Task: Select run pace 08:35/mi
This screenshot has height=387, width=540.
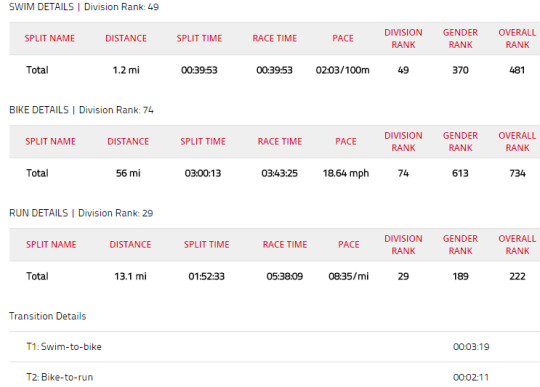Action: pyautogui.click(x=349, y=276)
